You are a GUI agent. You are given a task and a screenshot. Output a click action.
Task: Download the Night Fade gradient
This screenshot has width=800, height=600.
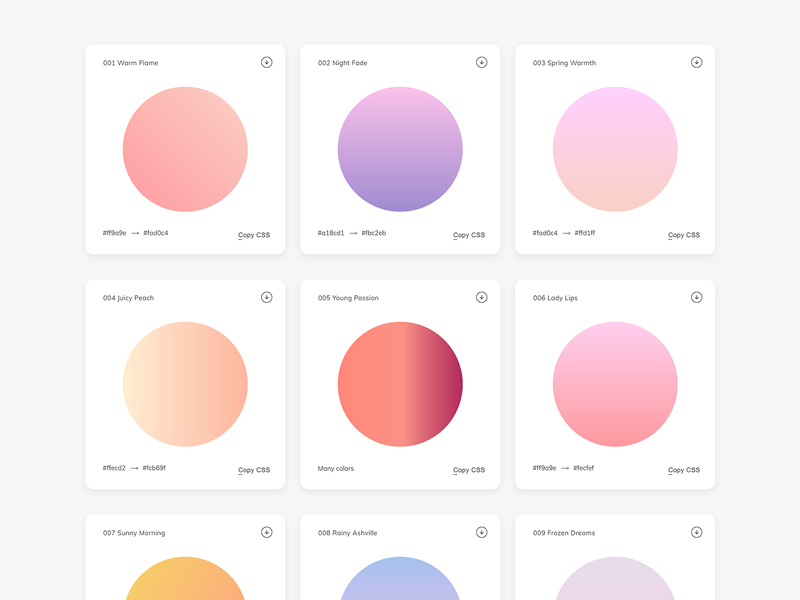[x=481, y=61]
